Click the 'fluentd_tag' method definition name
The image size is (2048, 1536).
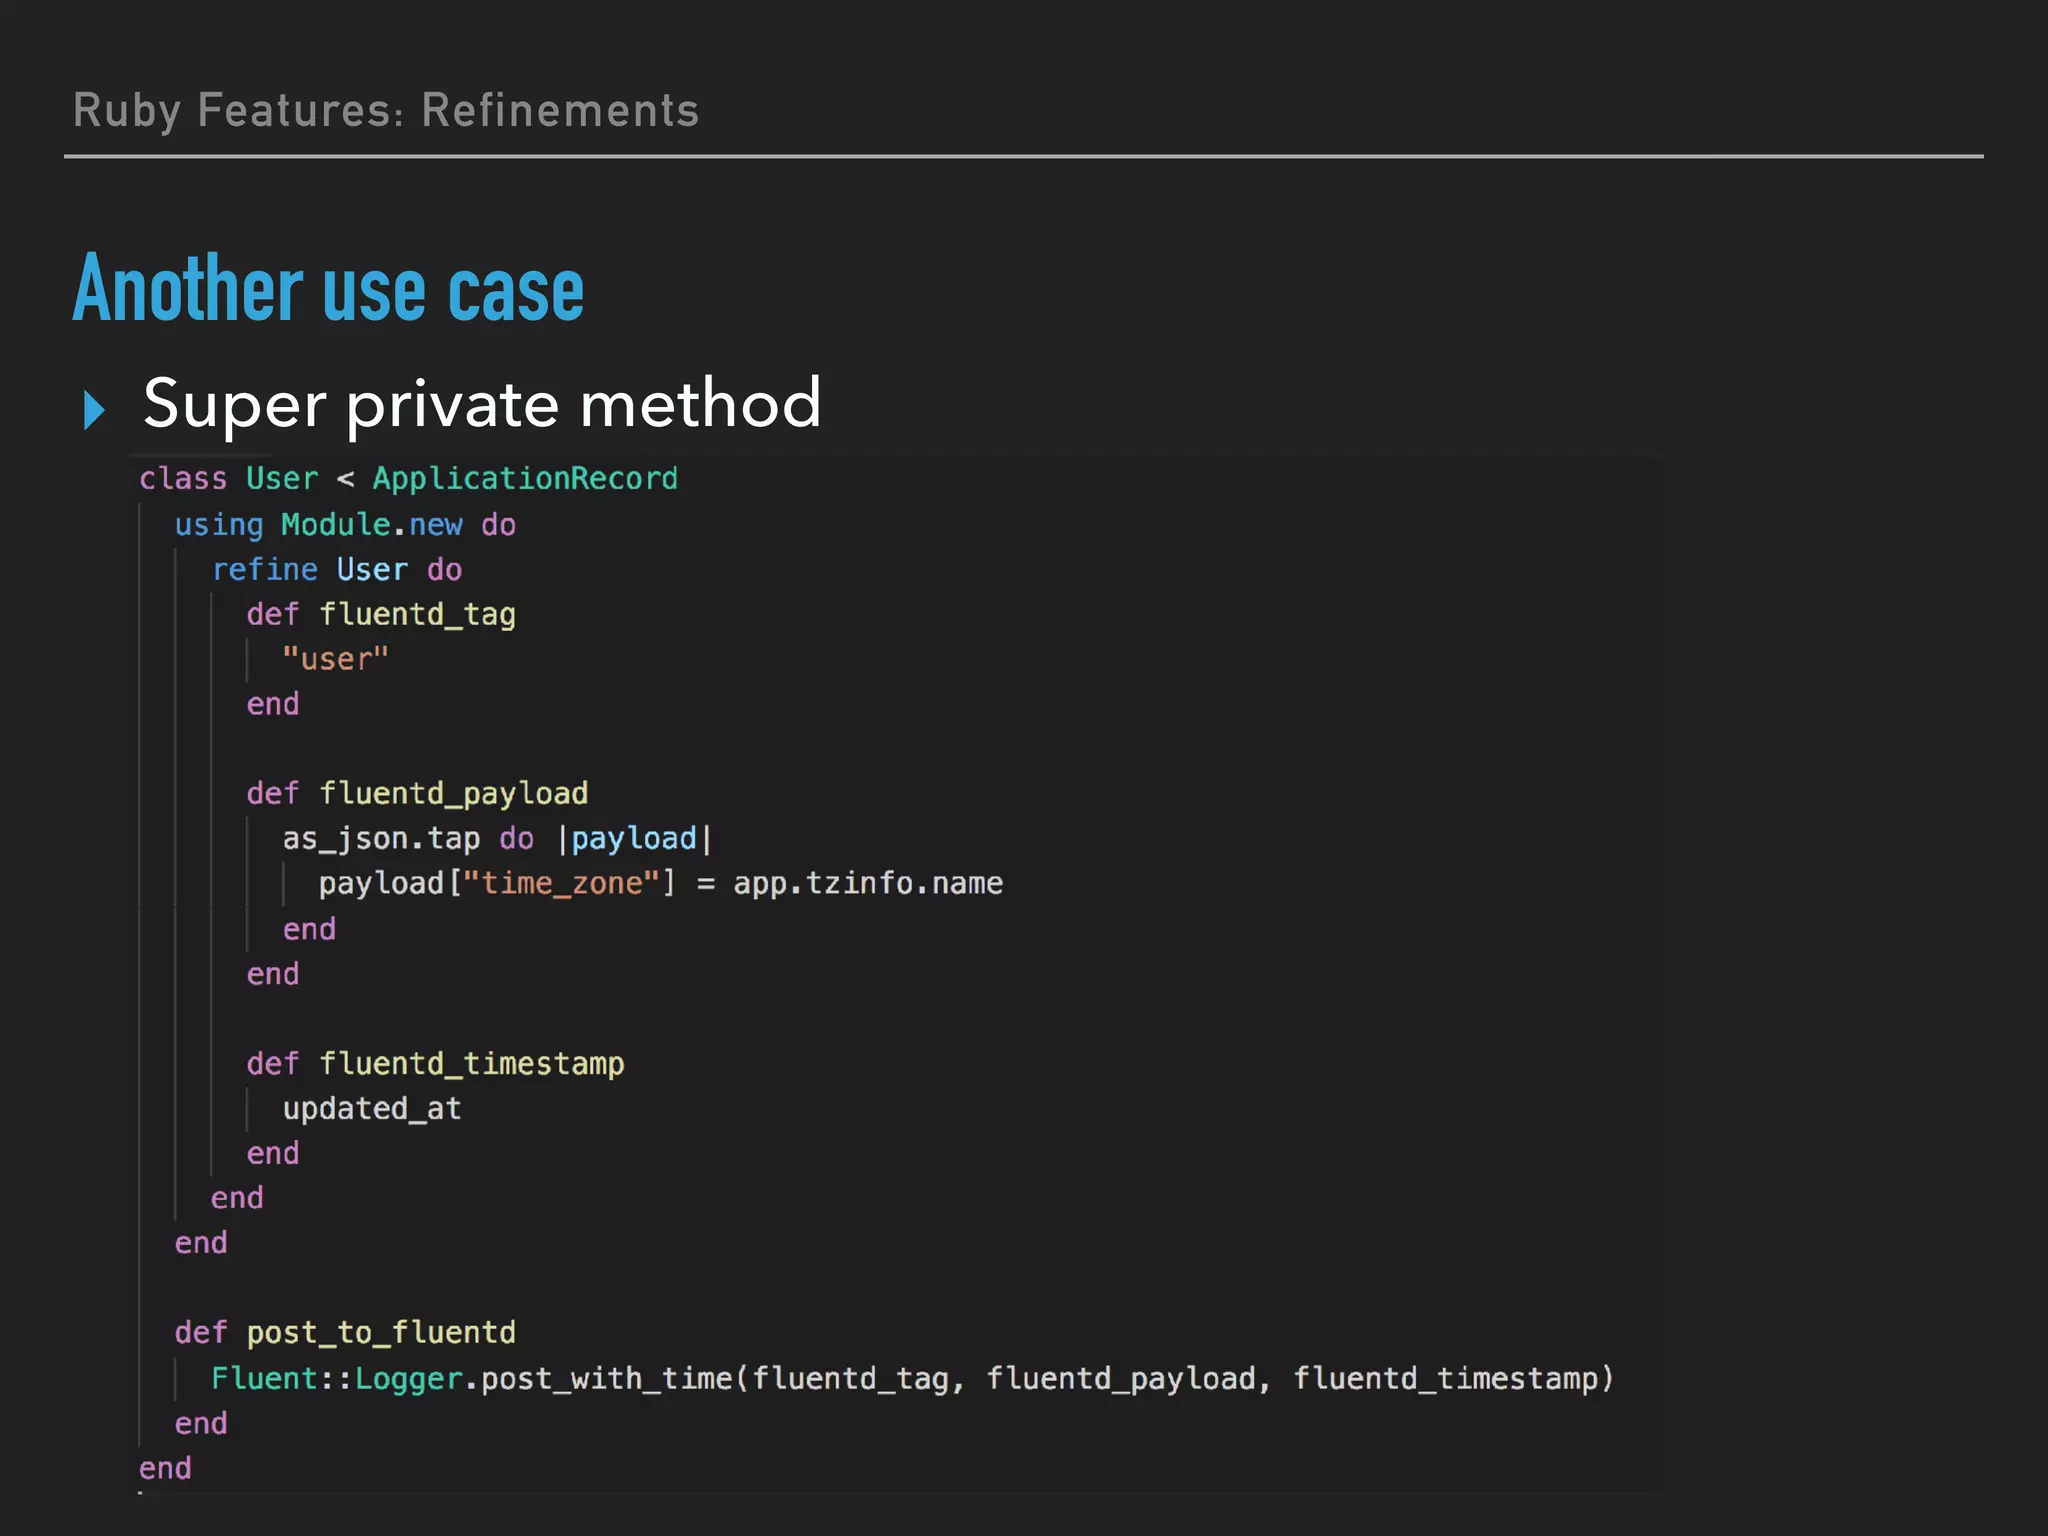click(x=417, y=614)
